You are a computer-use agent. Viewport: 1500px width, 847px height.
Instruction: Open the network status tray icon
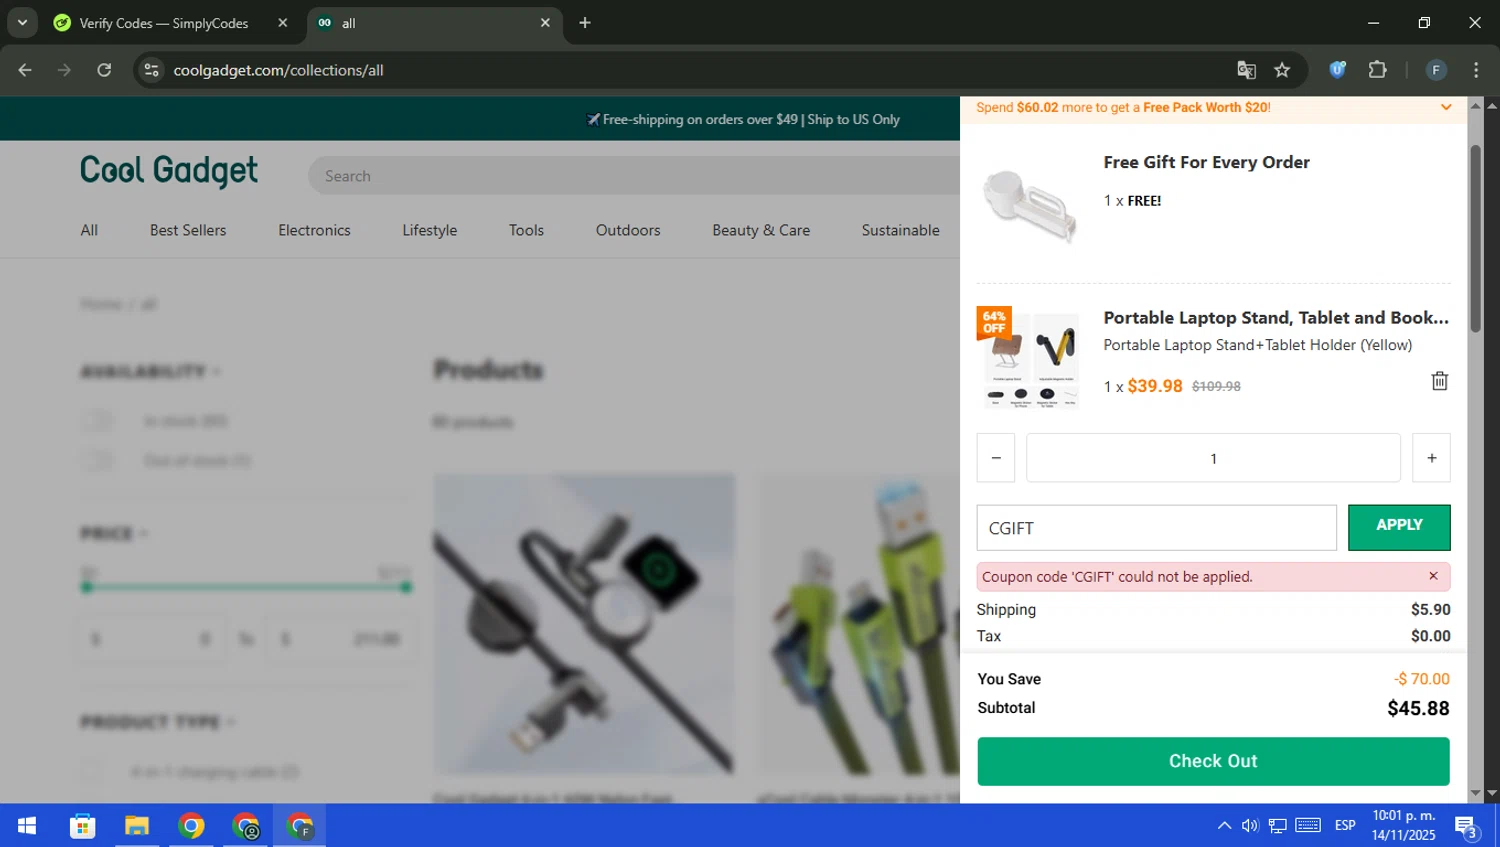(1278, 826)
